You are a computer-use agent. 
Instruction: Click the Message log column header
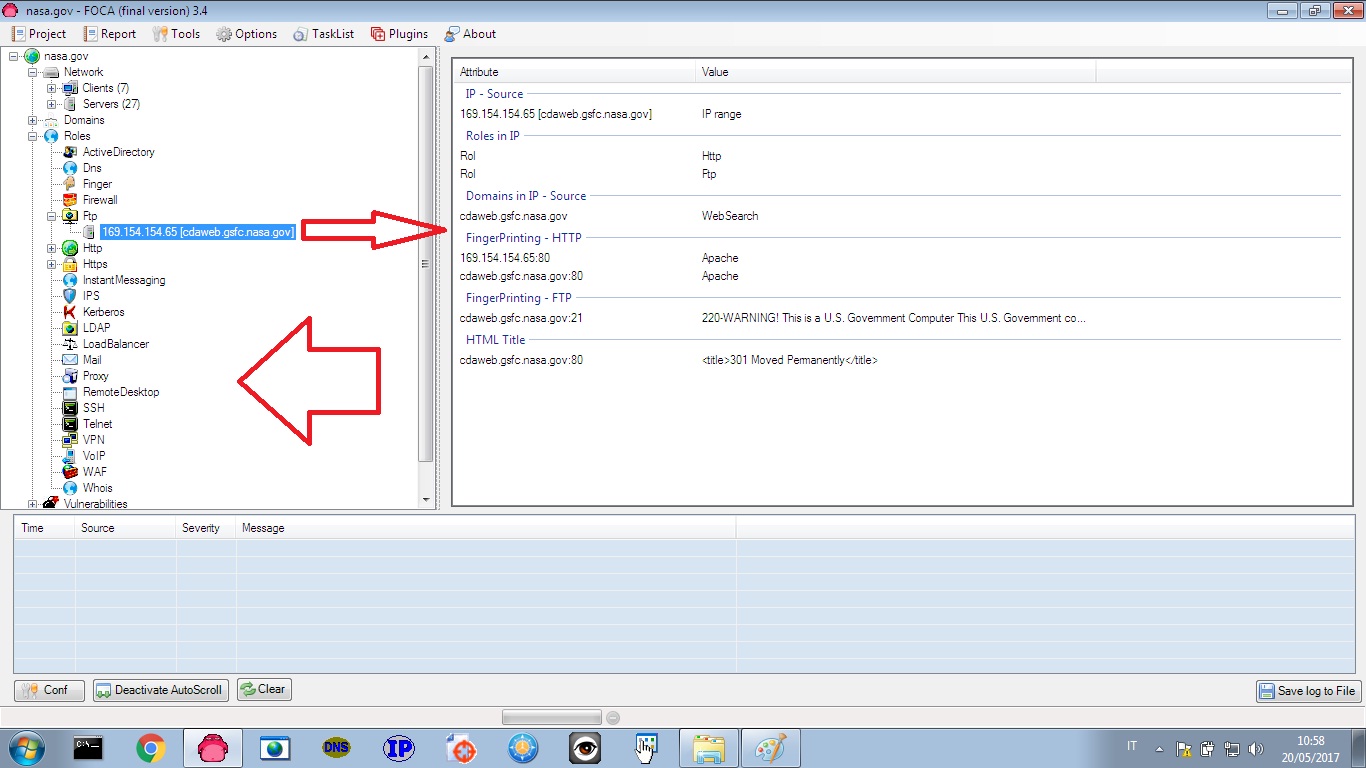[x=486, y=528]
